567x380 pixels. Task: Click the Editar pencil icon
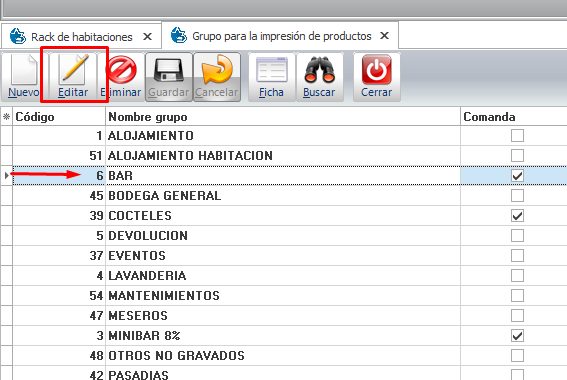[75, 69]
